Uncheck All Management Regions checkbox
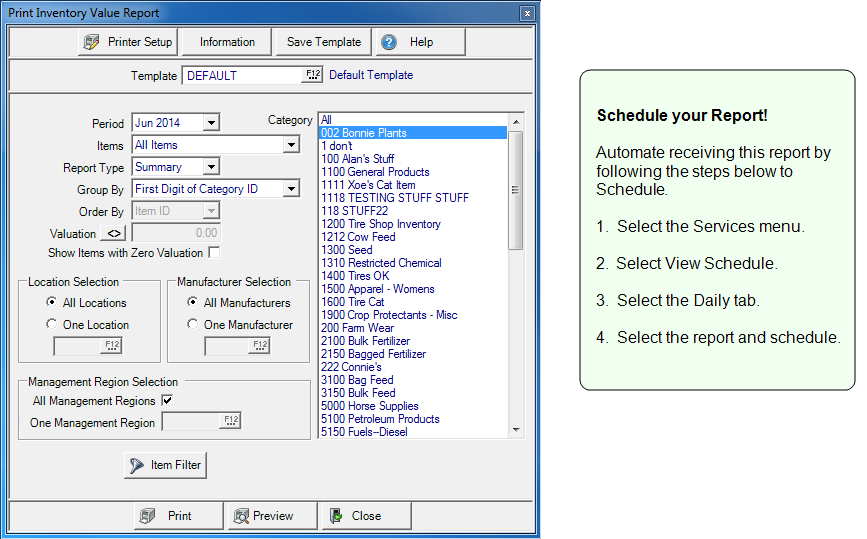The height and width of the screenshot is (539, 867). (x=167, y=401)
